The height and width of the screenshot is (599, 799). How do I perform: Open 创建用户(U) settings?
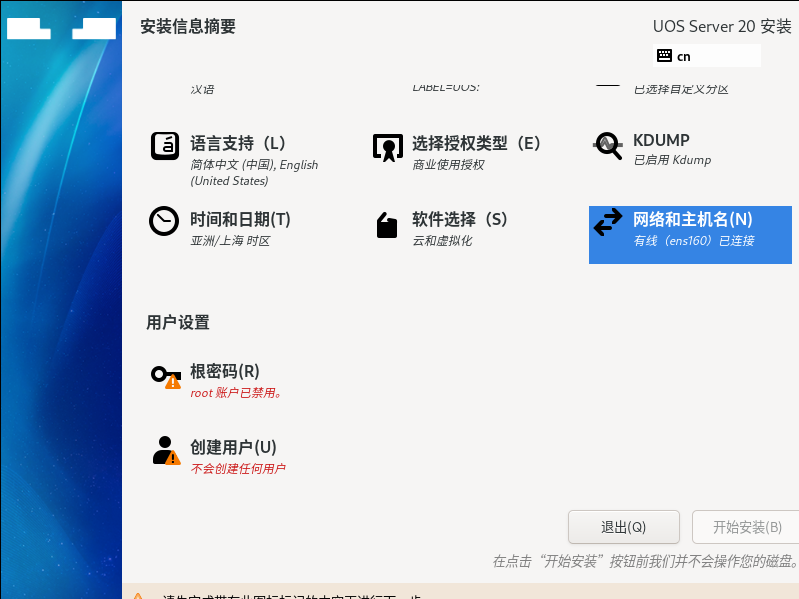point(233,447)
